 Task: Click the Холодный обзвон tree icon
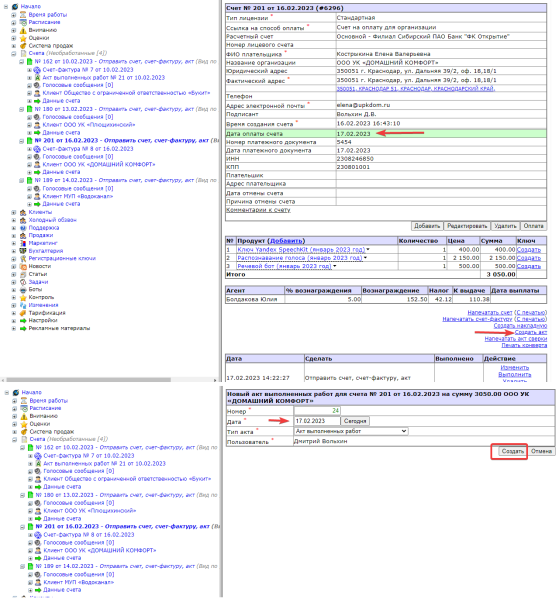(23, 220)
